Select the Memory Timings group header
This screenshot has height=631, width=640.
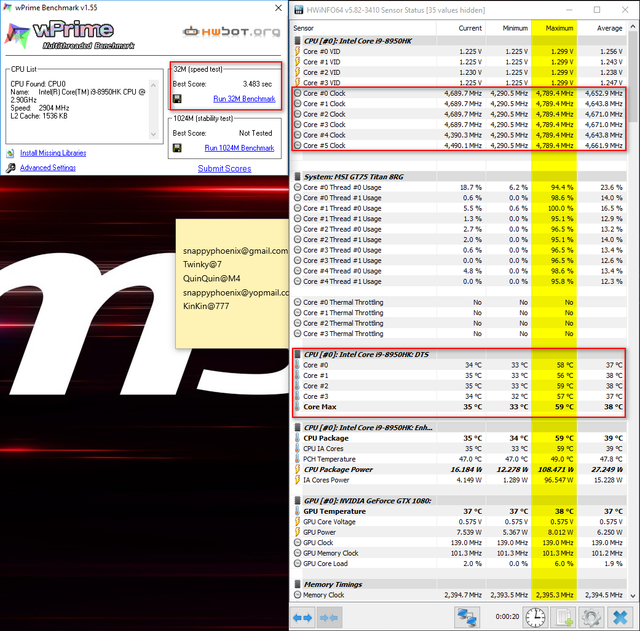click(x=460, y=584)
